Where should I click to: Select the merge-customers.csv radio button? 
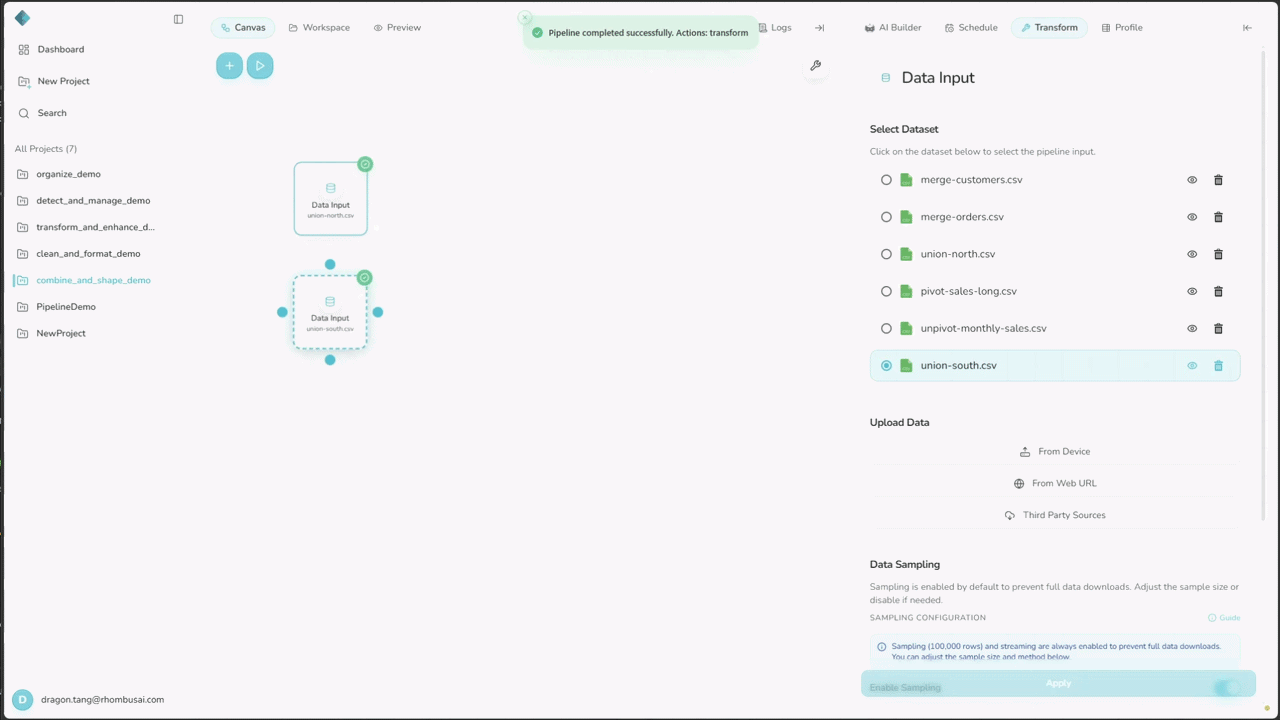[886, 180]
